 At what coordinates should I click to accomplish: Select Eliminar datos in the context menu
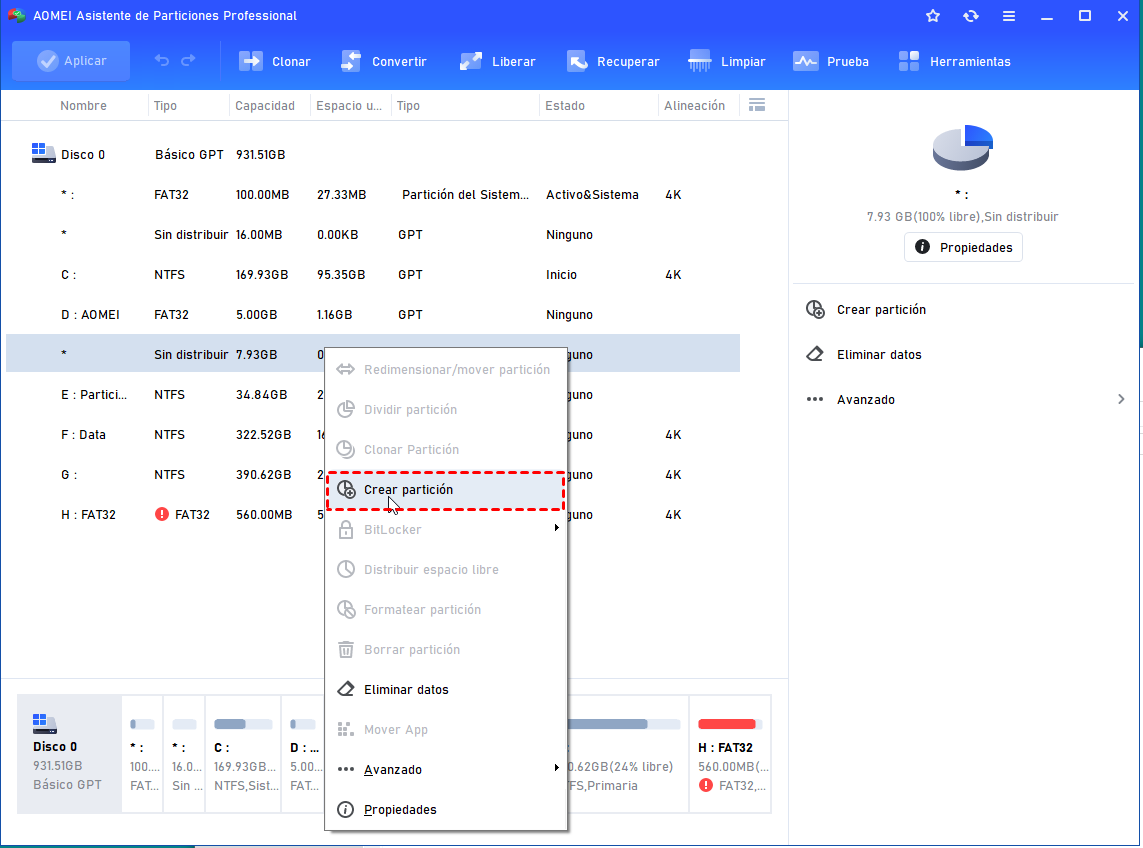click(406, 689)
